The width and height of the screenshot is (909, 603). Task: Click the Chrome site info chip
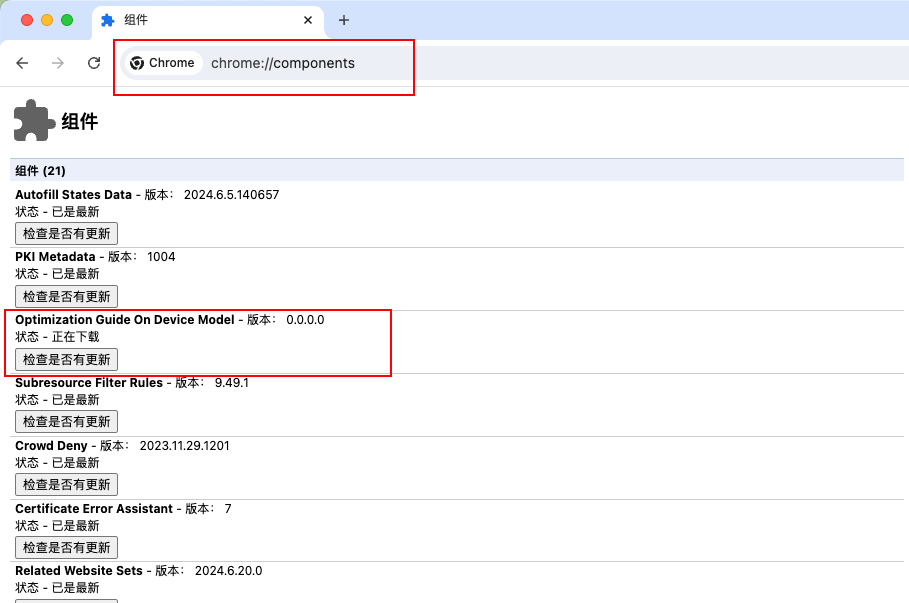point(163,63)
